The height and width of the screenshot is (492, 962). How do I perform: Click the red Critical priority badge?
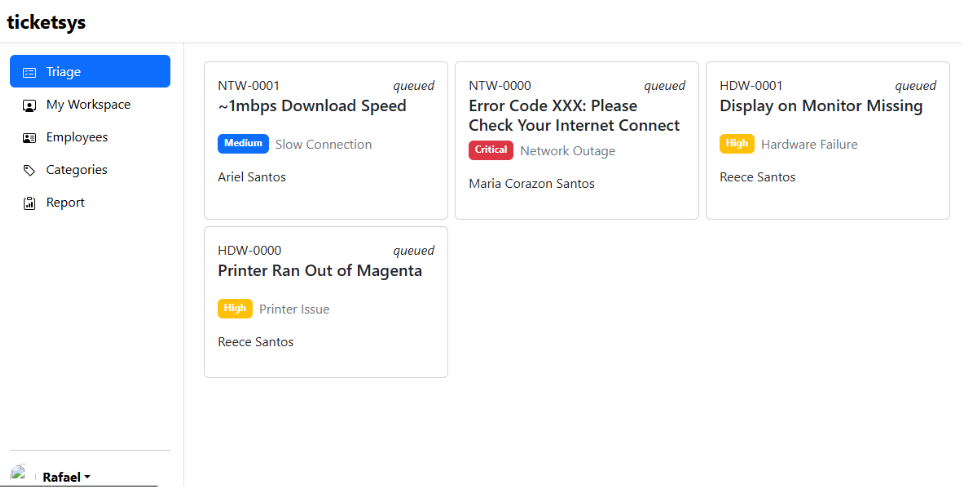click(x=490, y=150)
